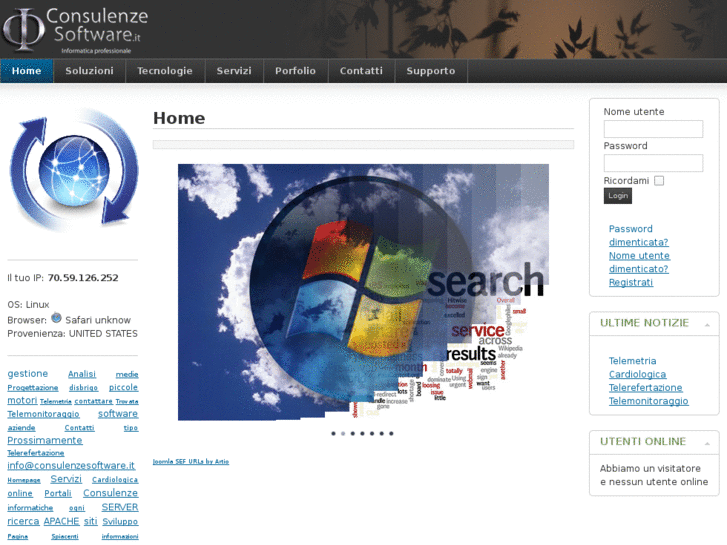Click the medie tag link
Image resolution: width=727 pixels, height=545 pixels.
click(x=127, y=374)
